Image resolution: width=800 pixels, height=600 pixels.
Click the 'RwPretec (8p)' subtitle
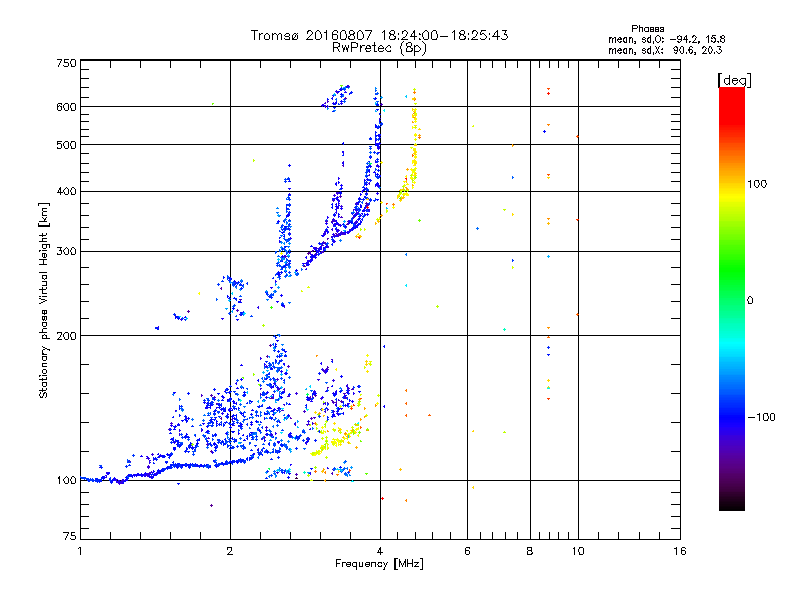point(379,48)
